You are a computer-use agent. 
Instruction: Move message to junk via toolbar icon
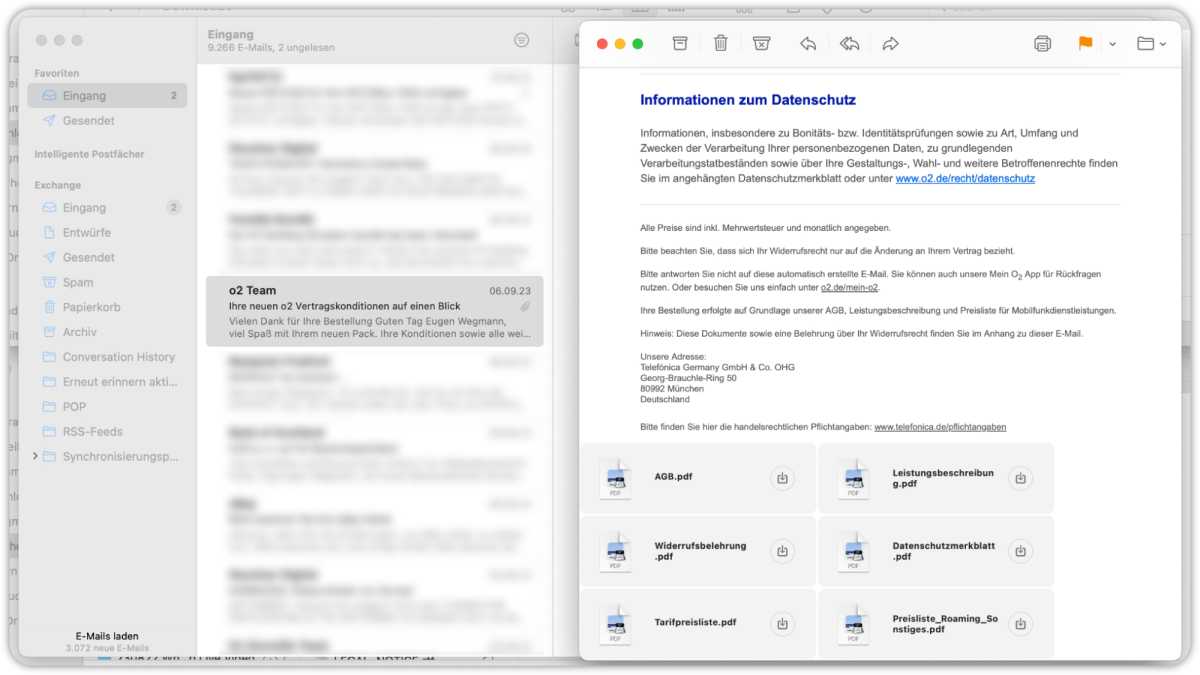tap(761, 43)
